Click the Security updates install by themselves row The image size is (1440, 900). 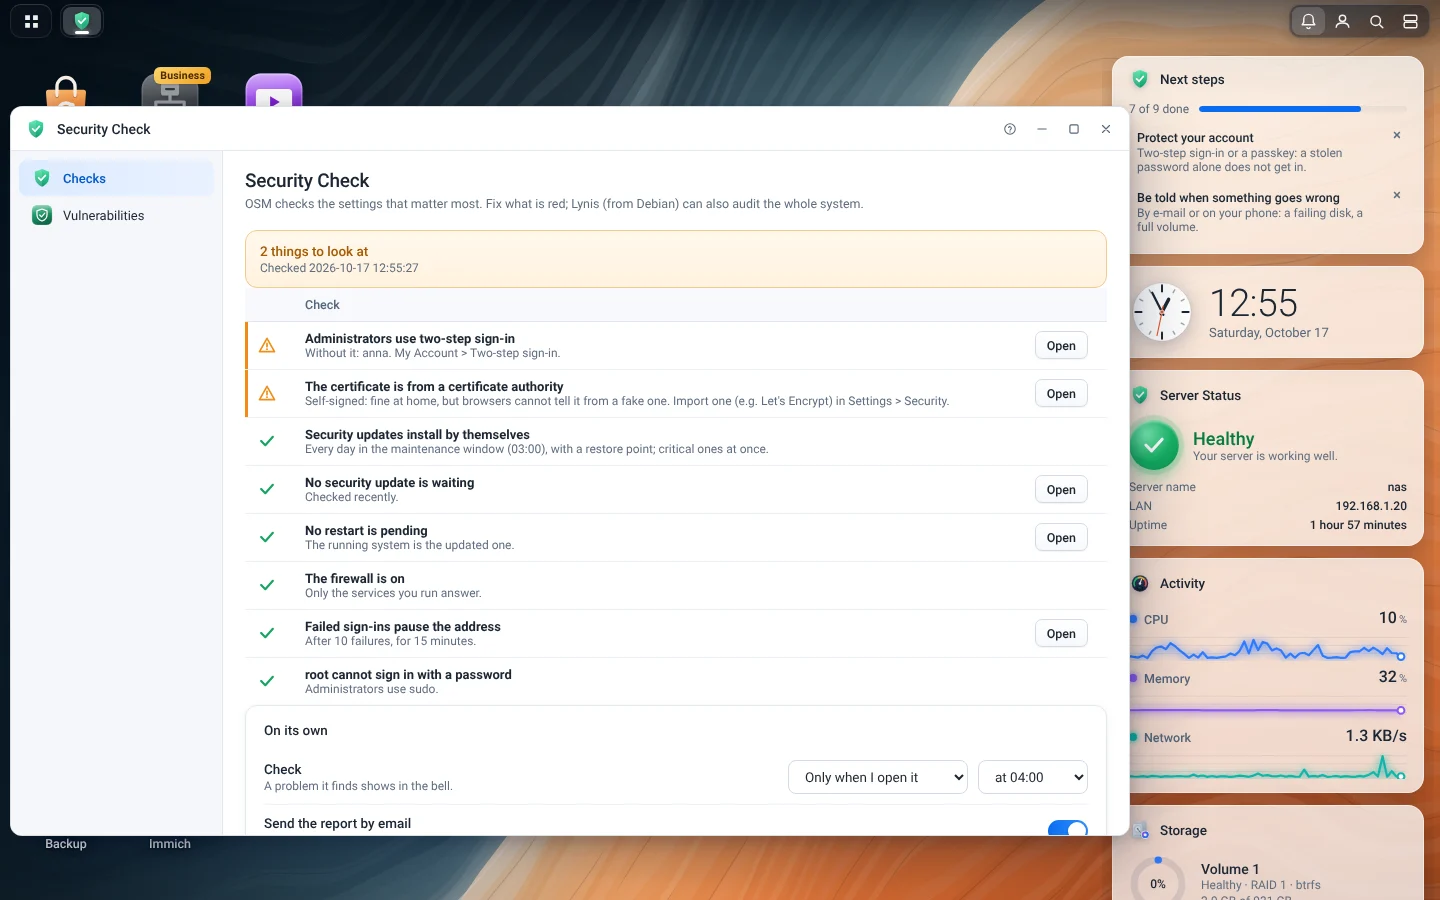pos(676,442)
